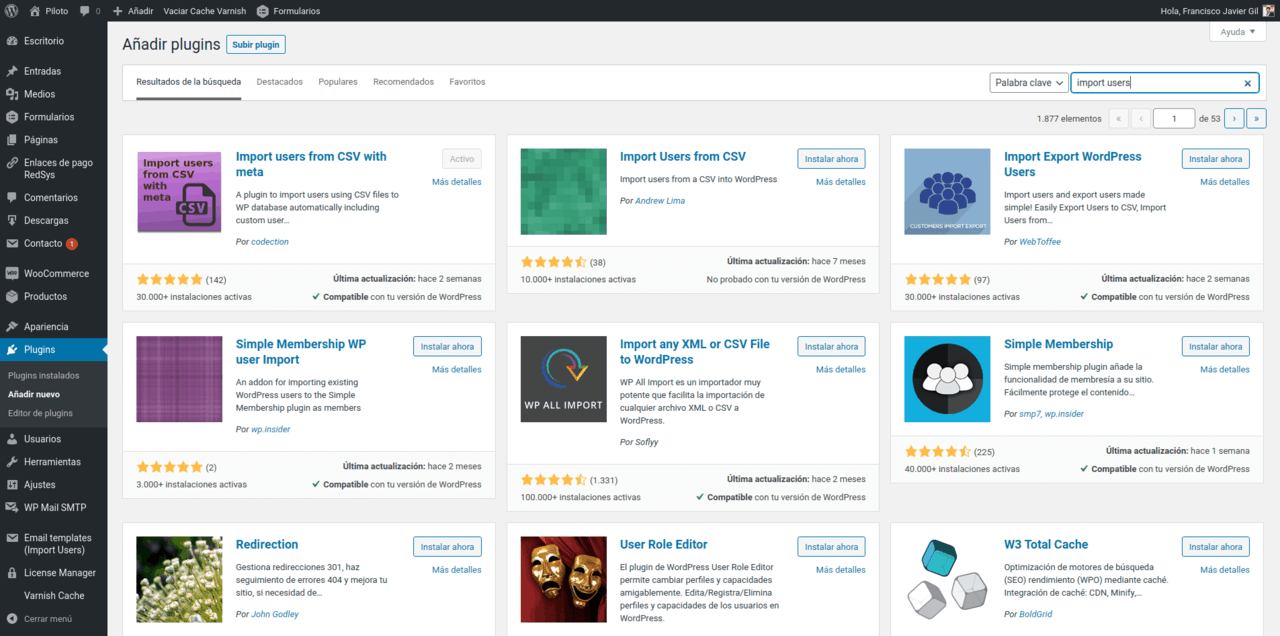Click the Piloto site home icon
Screen dimensions: 1280x636
(35, 11)
